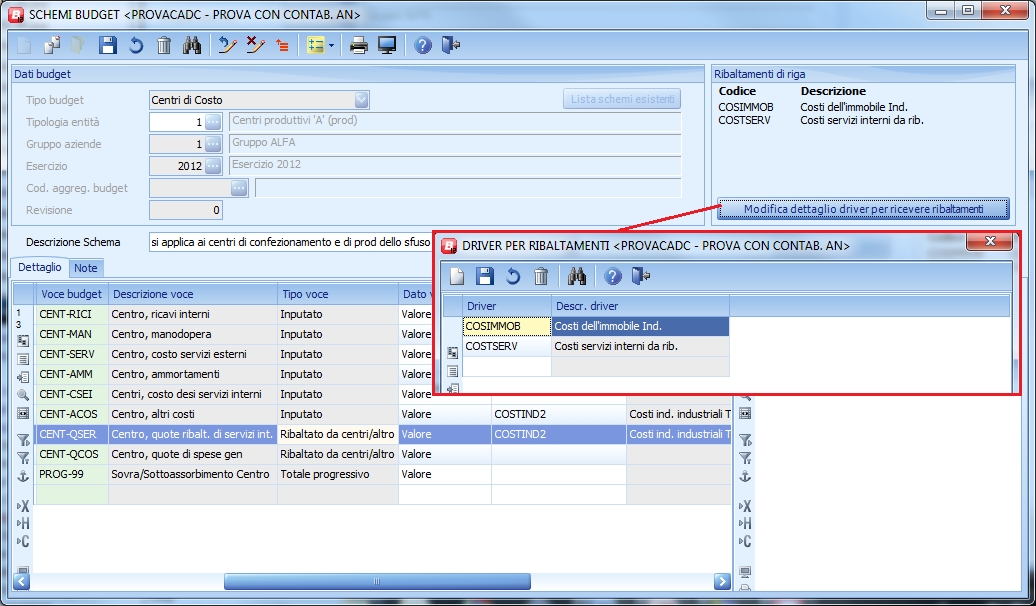This screenshot has height=606, width=1036.
Task: Click the magnifier icon beside the CENT-CSEI row
Action: pyautogui.click(x=23, y=395)
